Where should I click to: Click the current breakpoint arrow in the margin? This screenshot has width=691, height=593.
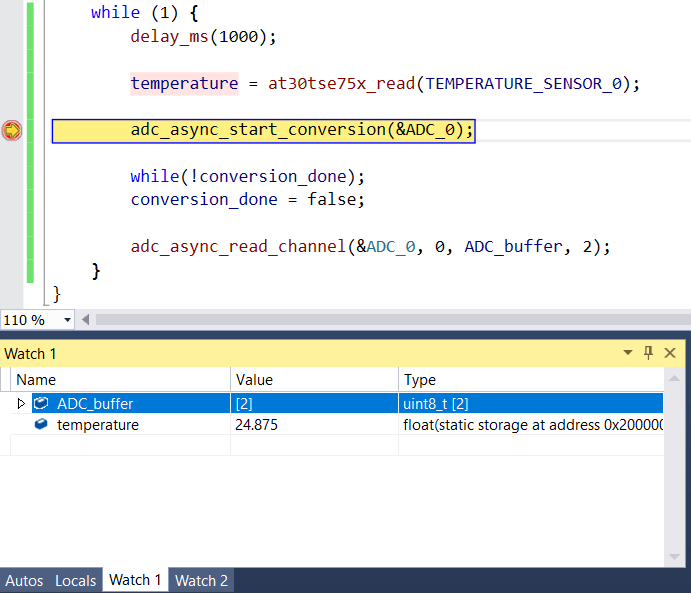pyautogui.click(x=12, y=131)
